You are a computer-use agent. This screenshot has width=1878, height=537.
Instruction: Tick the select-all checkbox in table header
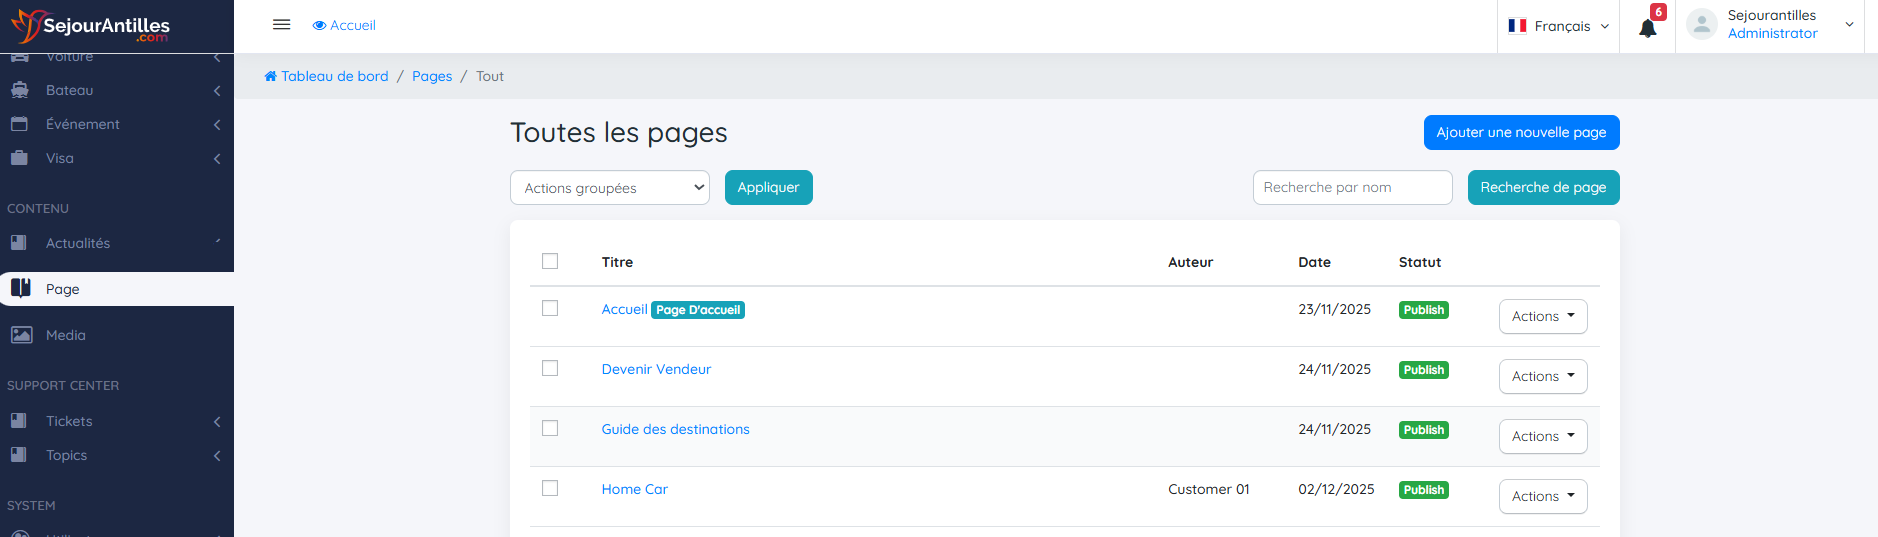550,261
